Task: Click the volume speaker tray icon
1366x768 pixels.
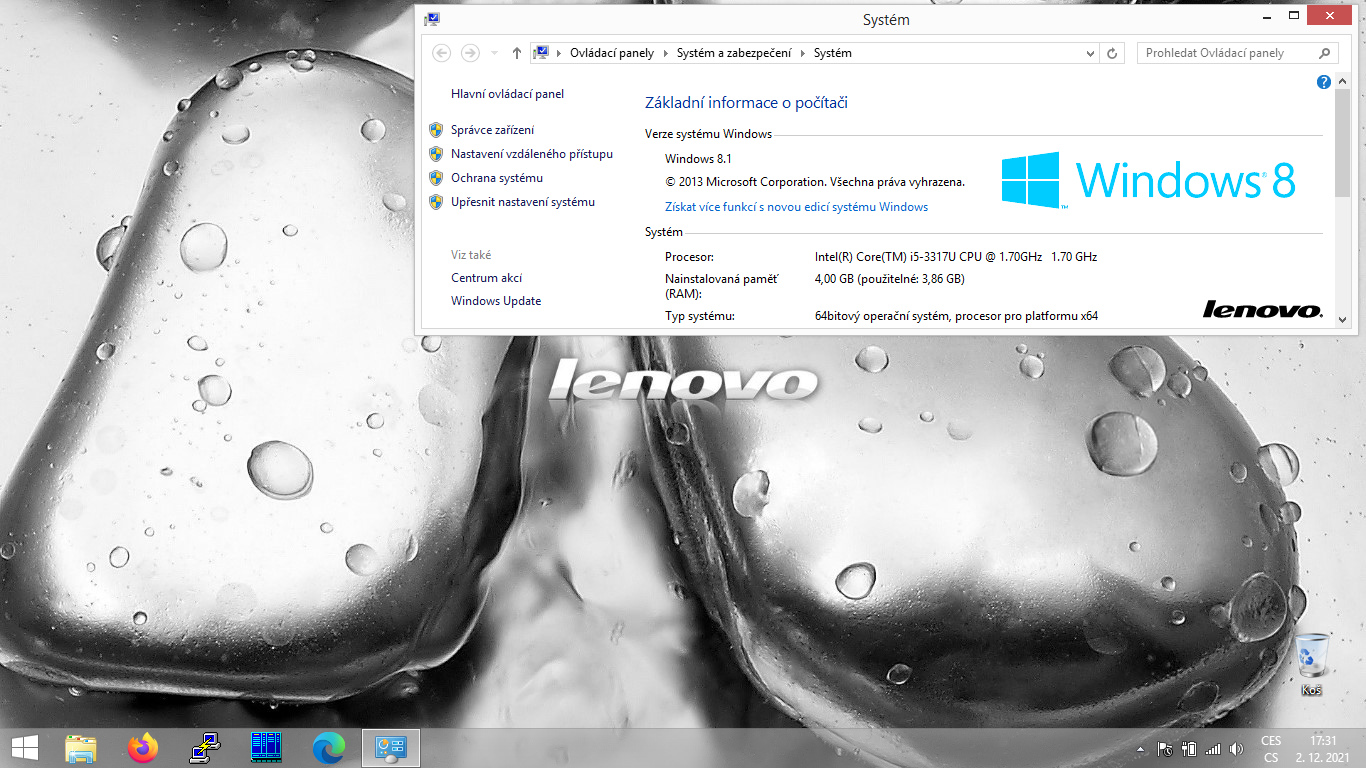Action: (1236, 748)
